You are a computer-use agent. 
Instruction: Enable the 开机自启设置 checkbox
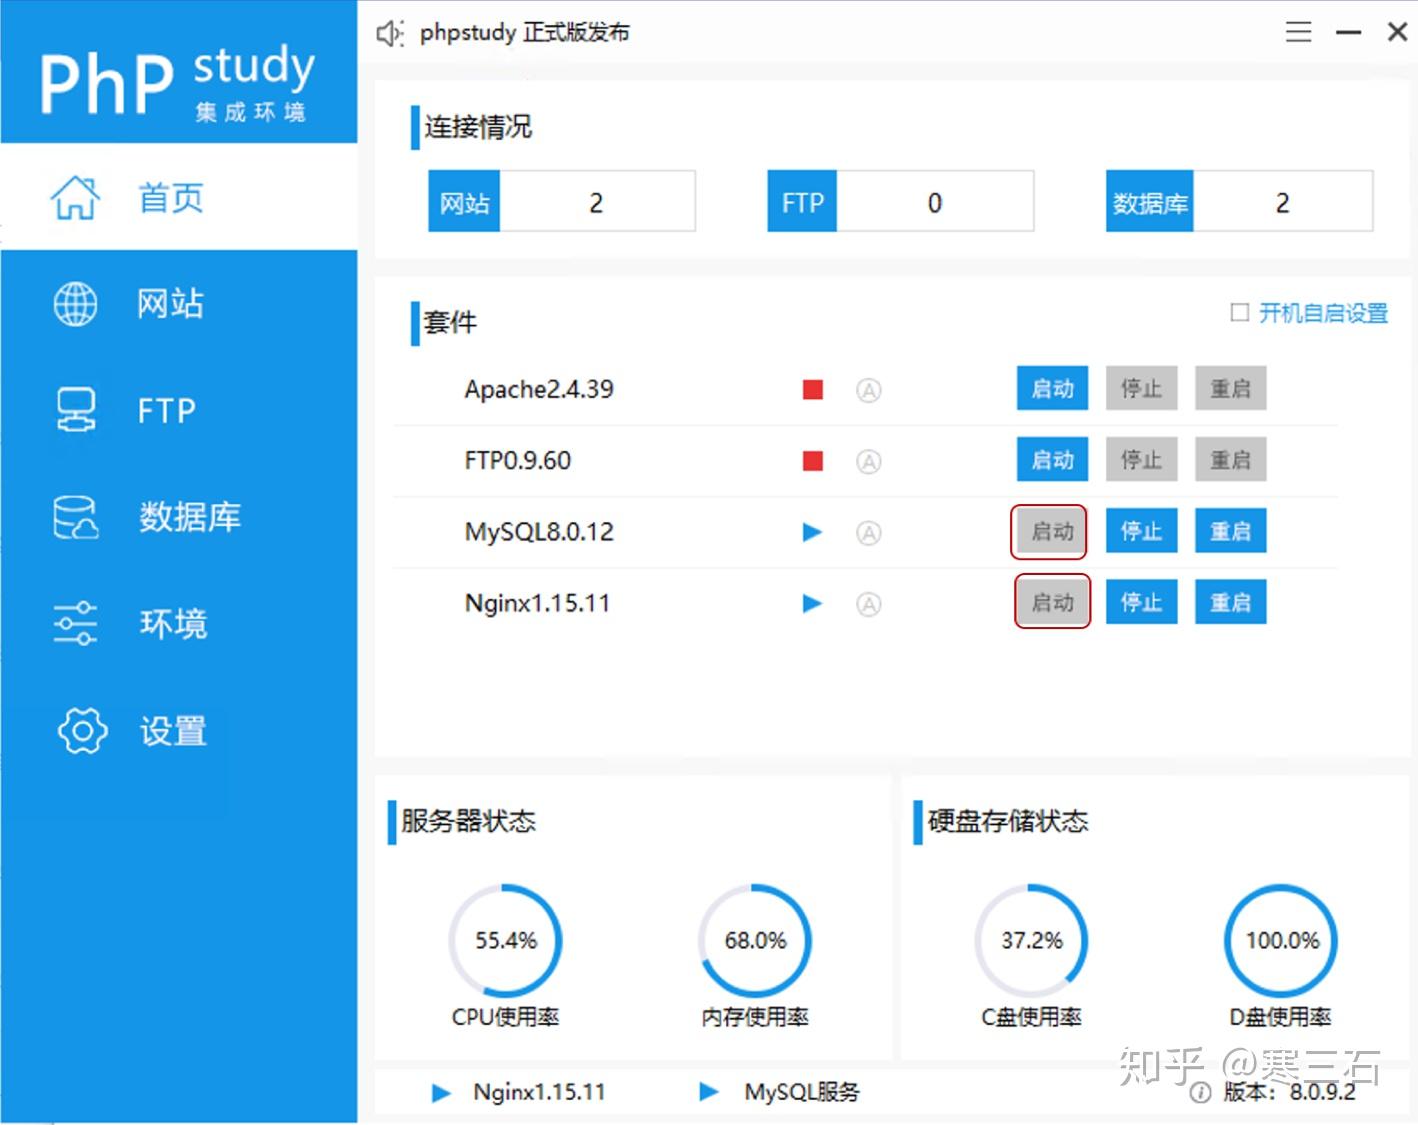[x=1241, y=313]
